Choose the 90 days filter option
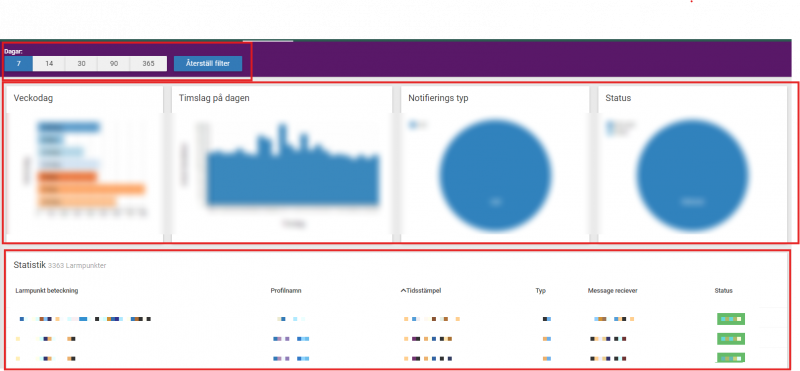This screenshot has width=800, height=371. [x=113, y=64]
